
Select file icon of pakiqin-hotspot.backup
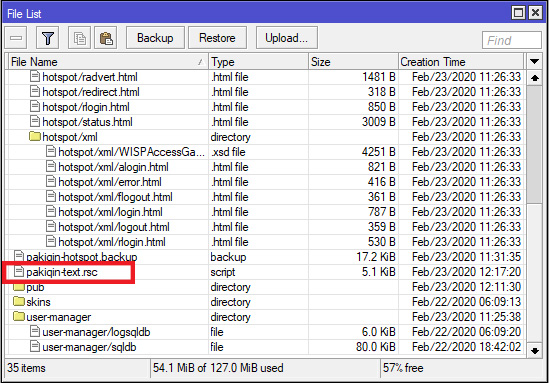click(19, 256)
